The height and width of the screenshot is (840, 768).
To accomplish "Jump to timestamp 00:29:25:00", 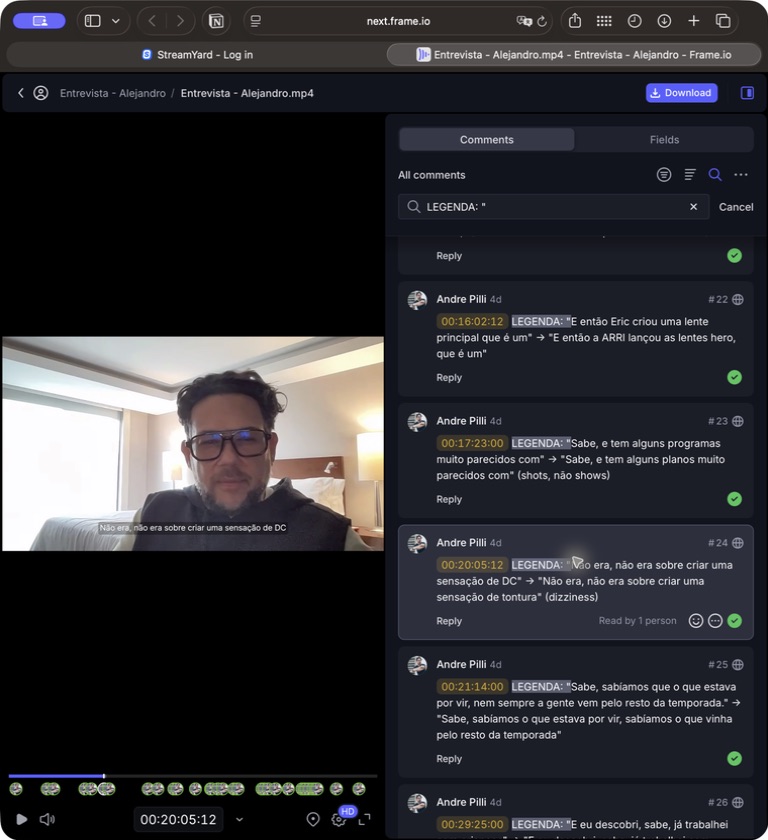I will click(472, 824).
